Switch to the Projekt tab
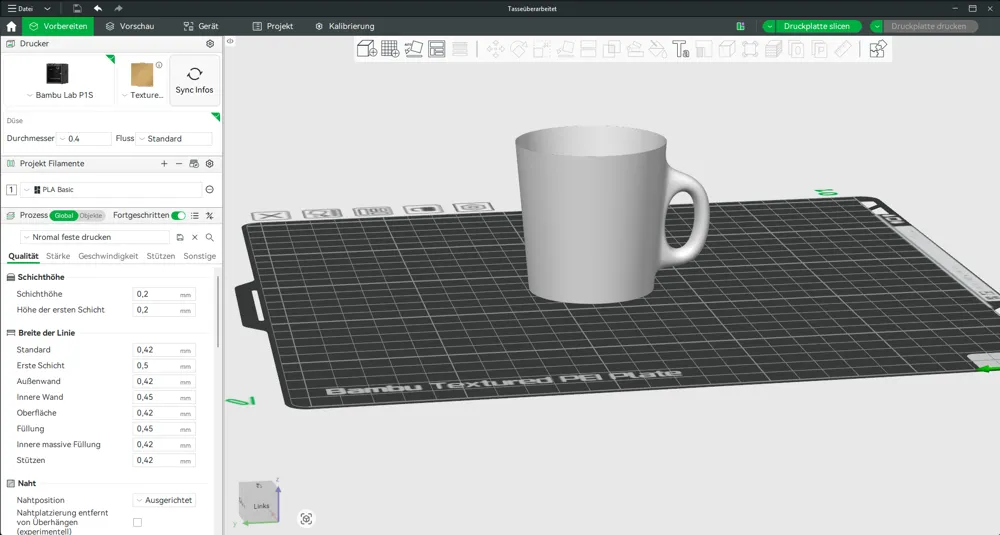This screenshot has height=535, width=1000. click(273, 26)
